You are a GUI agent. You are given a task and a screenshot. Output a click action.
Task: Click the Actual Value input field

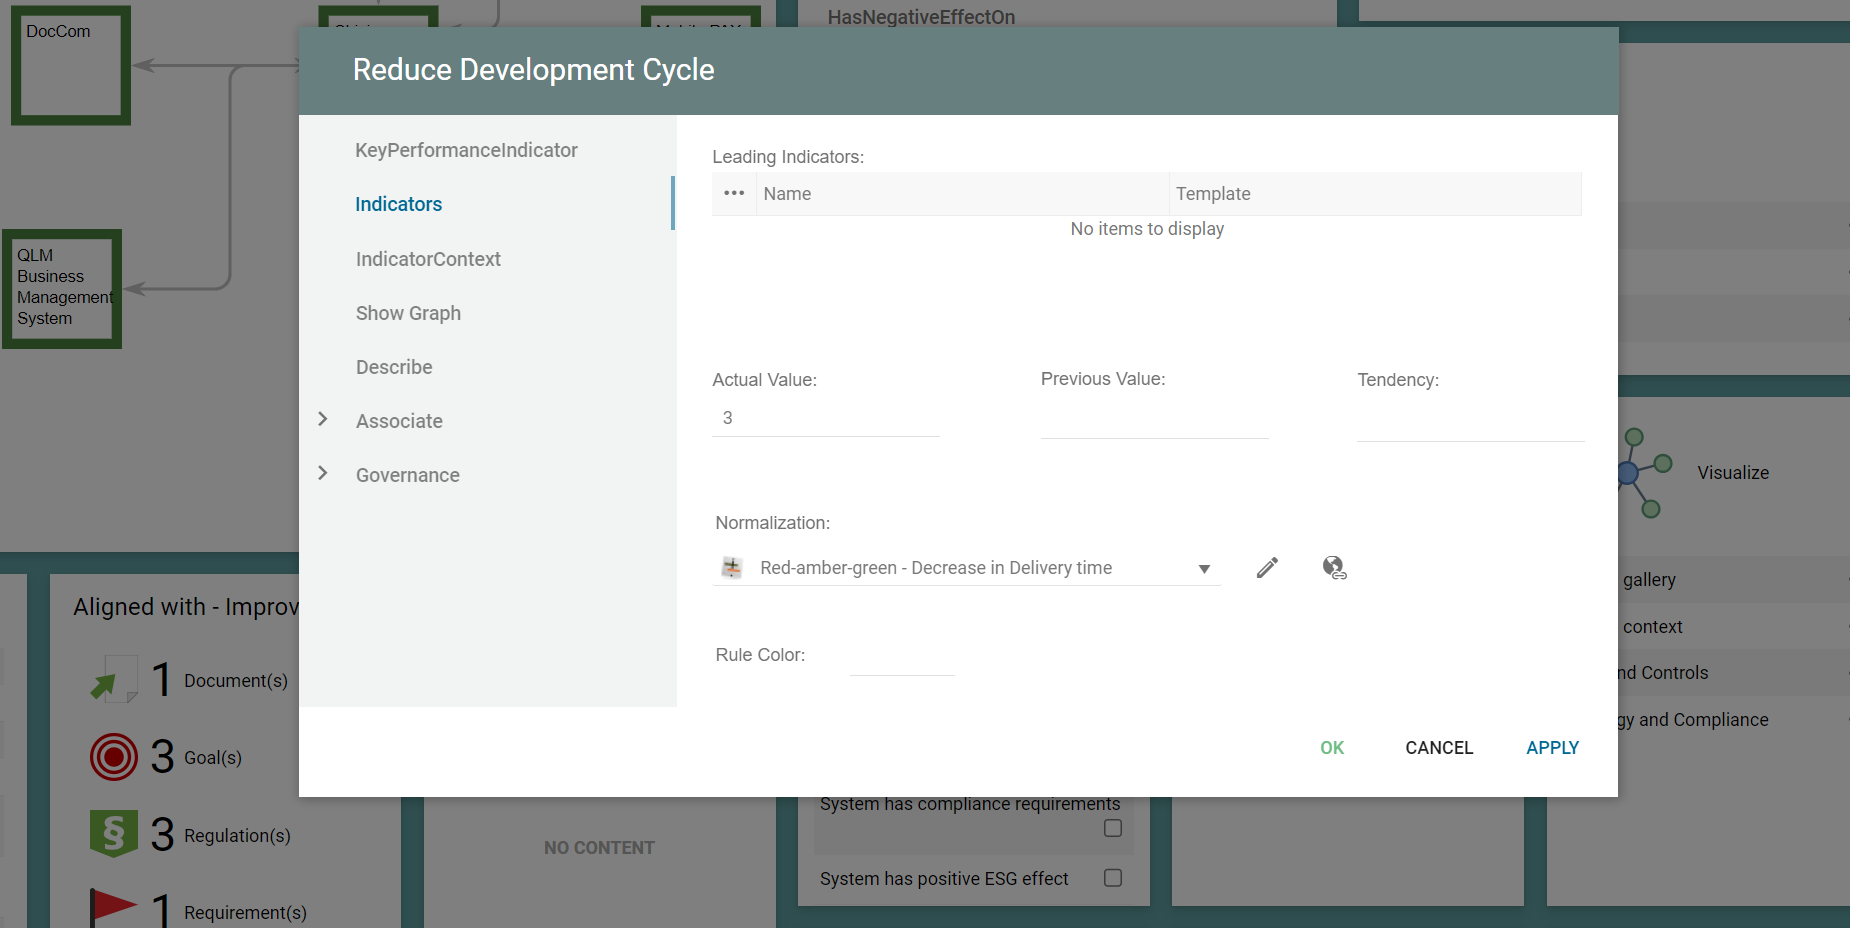click(x=825, y=418)
